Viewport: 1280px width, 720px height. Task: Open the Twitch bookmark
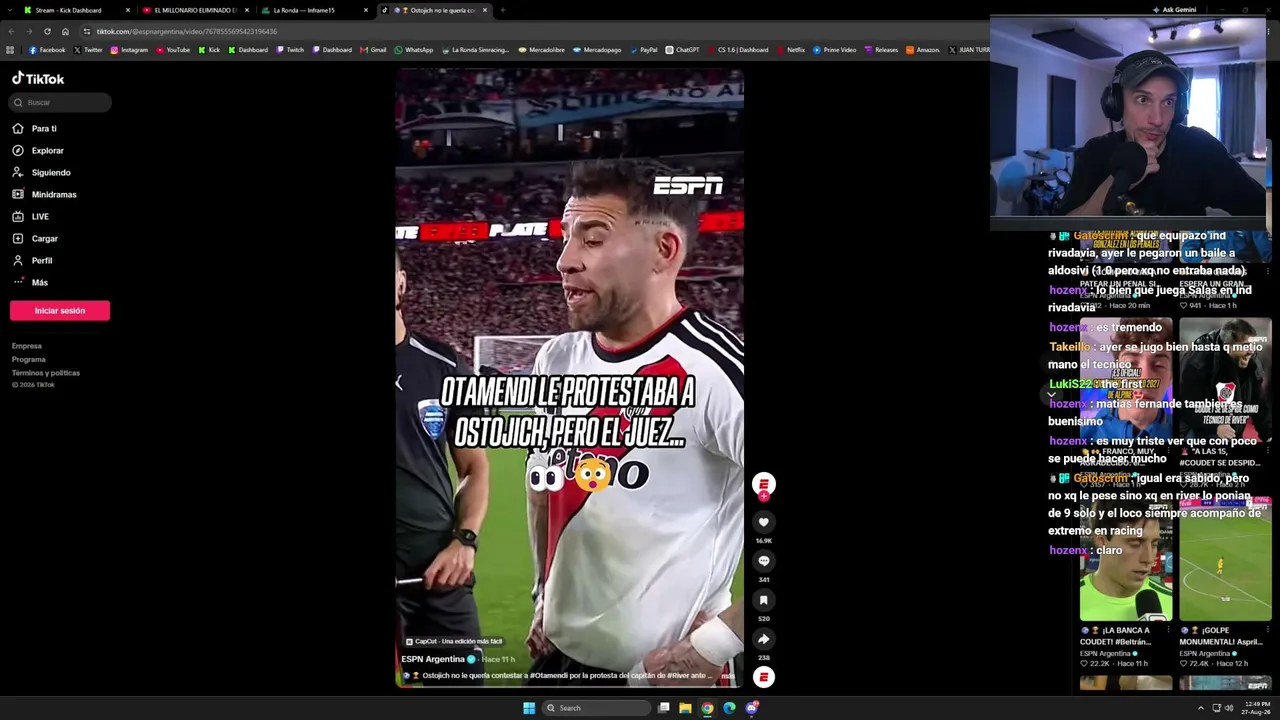tap(289, 50)
